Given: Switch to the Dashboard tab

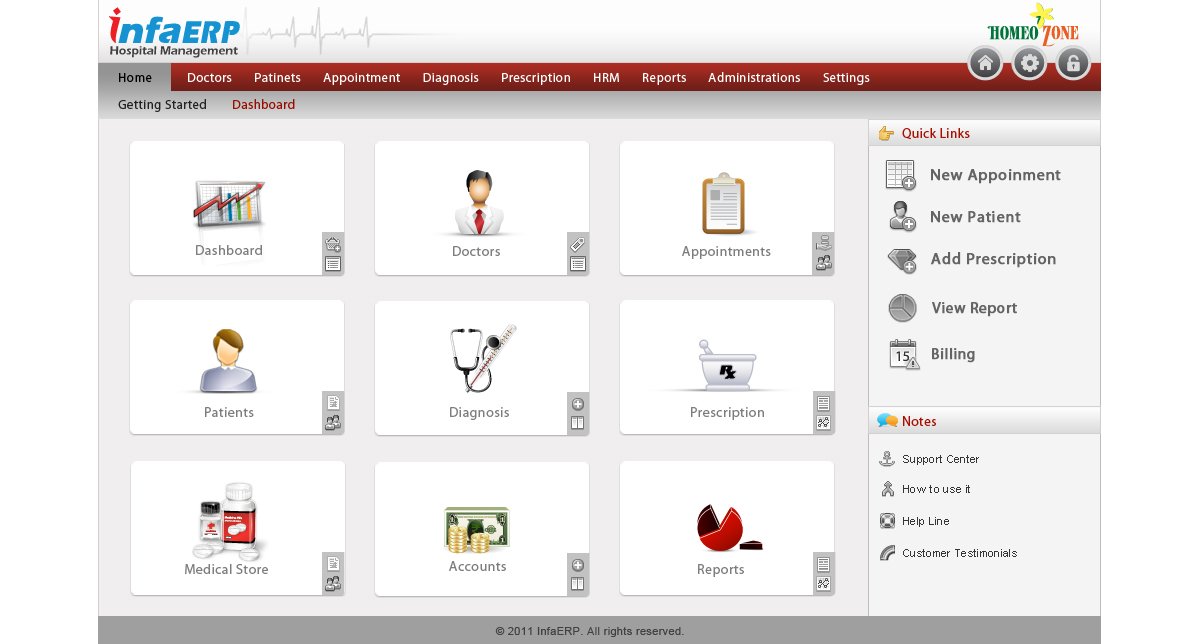Looking at the screenshot, I should 263,104.
